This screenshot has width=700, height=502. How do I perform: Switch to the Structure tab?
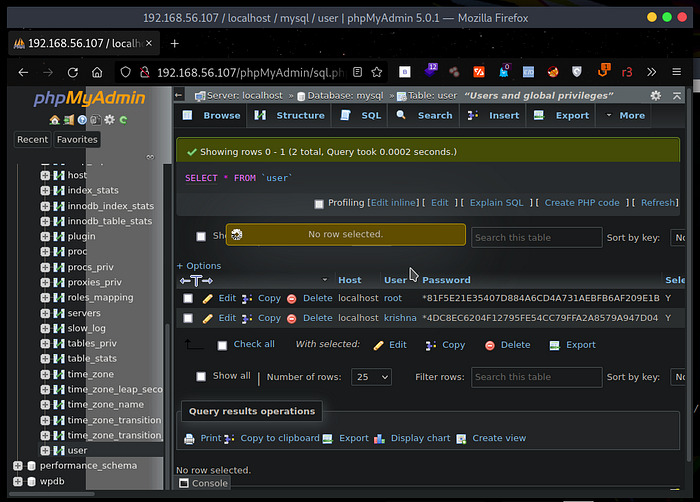point(291,115)
